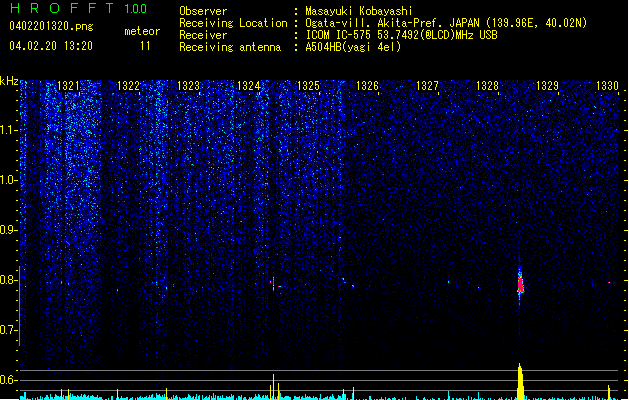
Task: Click the 1327 time axis marker
Action: (x=428, y=86)
